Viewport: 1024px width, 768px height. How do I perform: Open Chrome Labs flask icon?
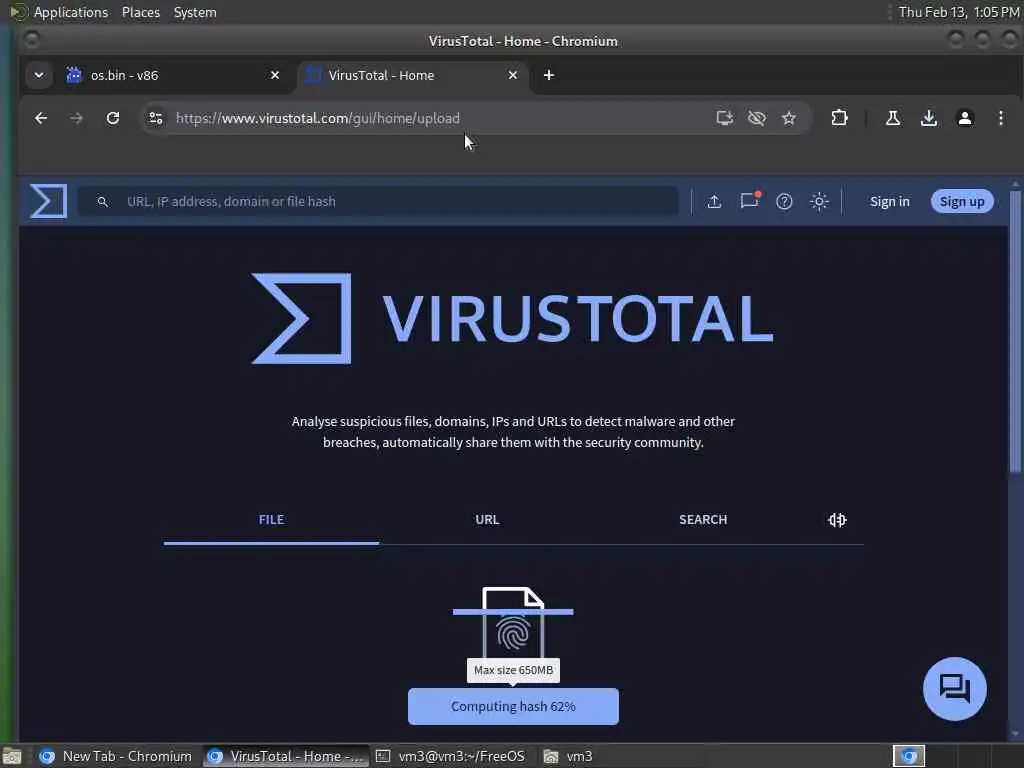(893, 118)
